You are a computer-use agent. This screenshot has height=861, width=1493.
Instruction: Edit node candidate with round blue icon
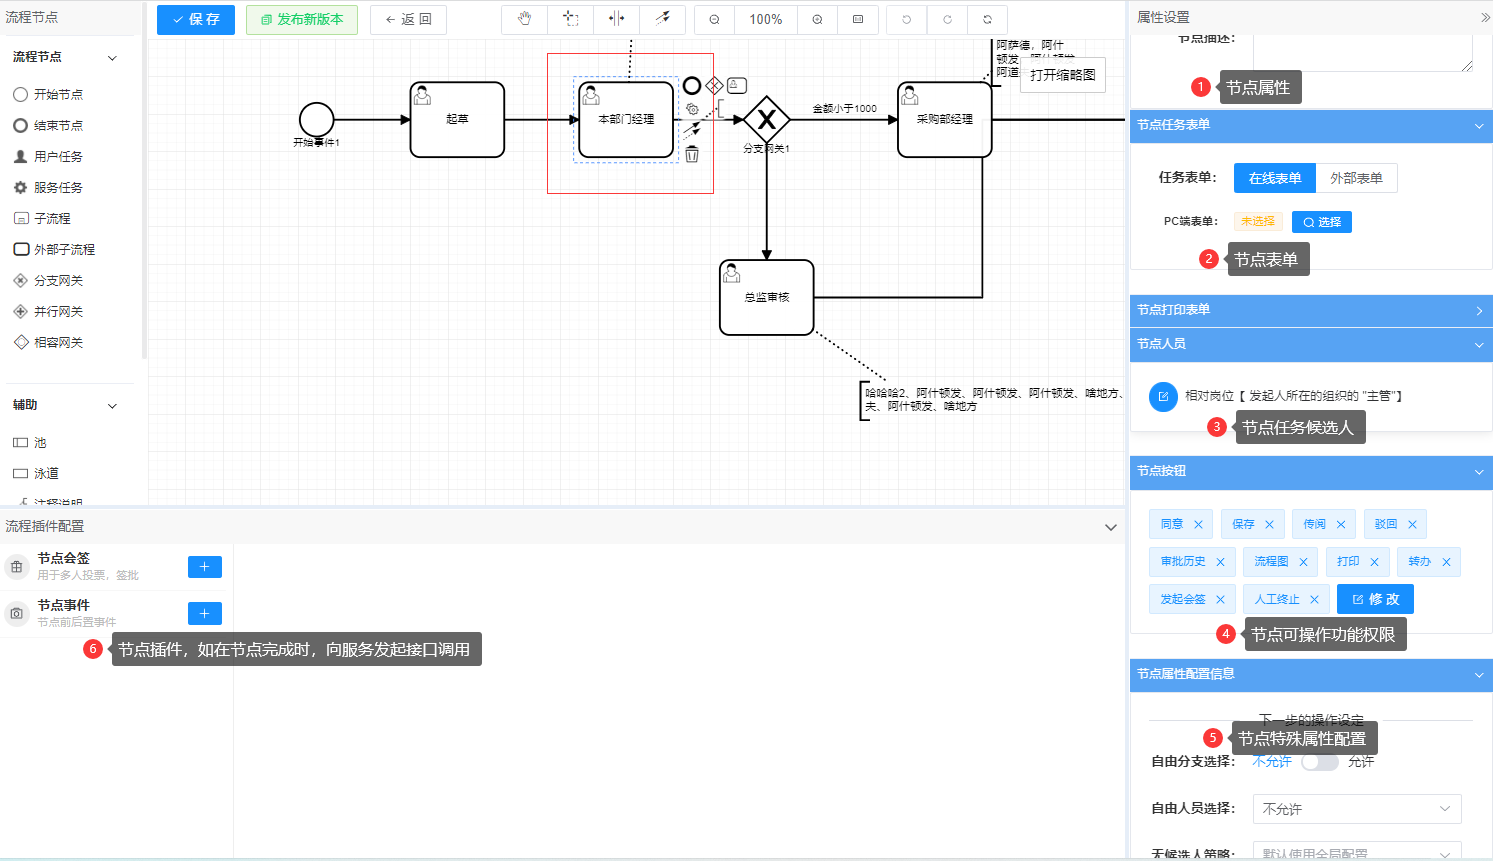pos(1163,396)
